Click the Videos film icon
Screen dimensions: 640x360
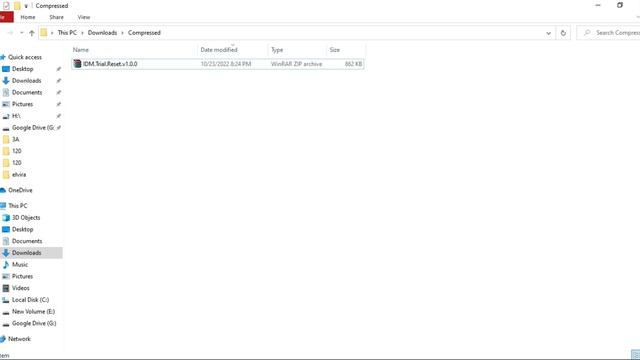pos(6,288)
